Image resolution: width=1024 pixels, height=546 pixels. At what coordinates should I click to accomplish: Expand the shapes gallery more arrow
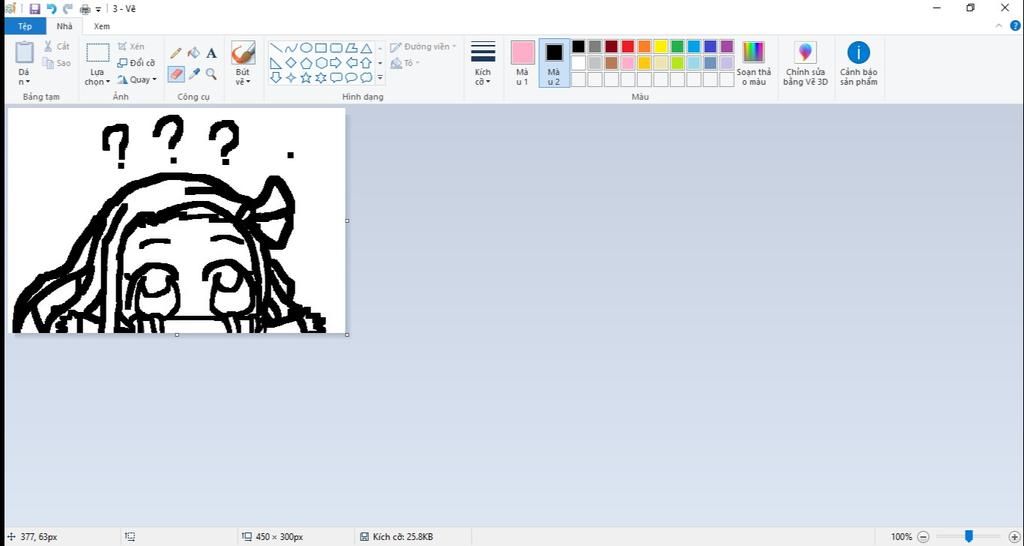(380, 78)
